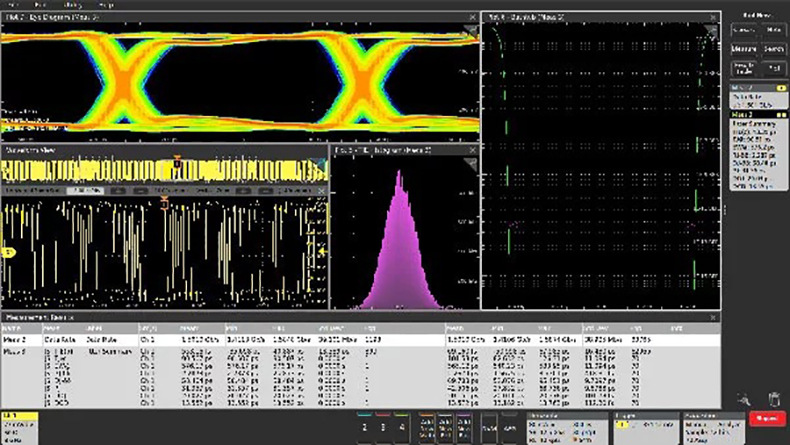Open the Utility menu
The width and height of the screenshot is (790, 445).
(74, 5)
